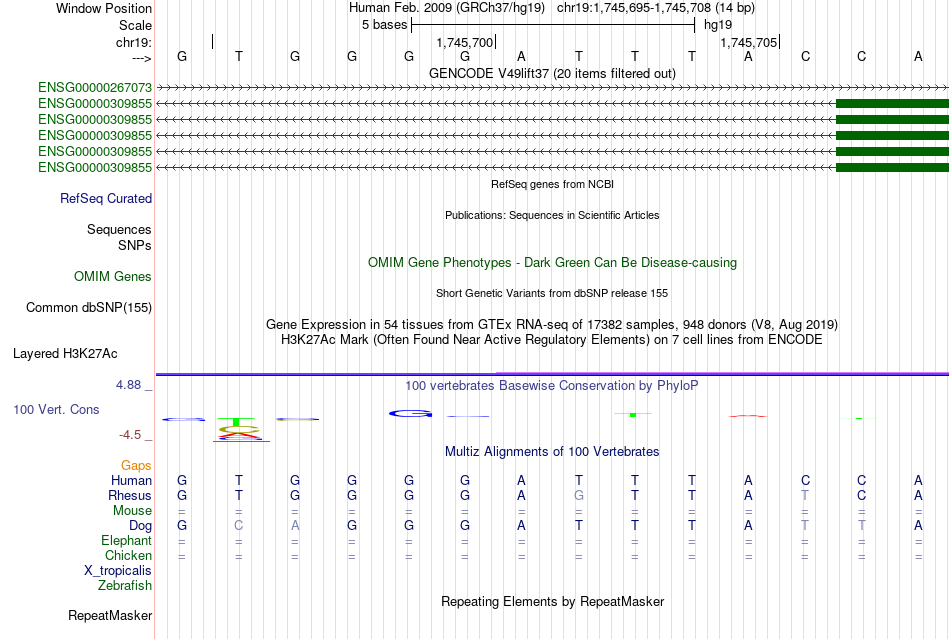Click the OMIM Genes track label
This screenshot has width=950, height=639.
[113, 277]
